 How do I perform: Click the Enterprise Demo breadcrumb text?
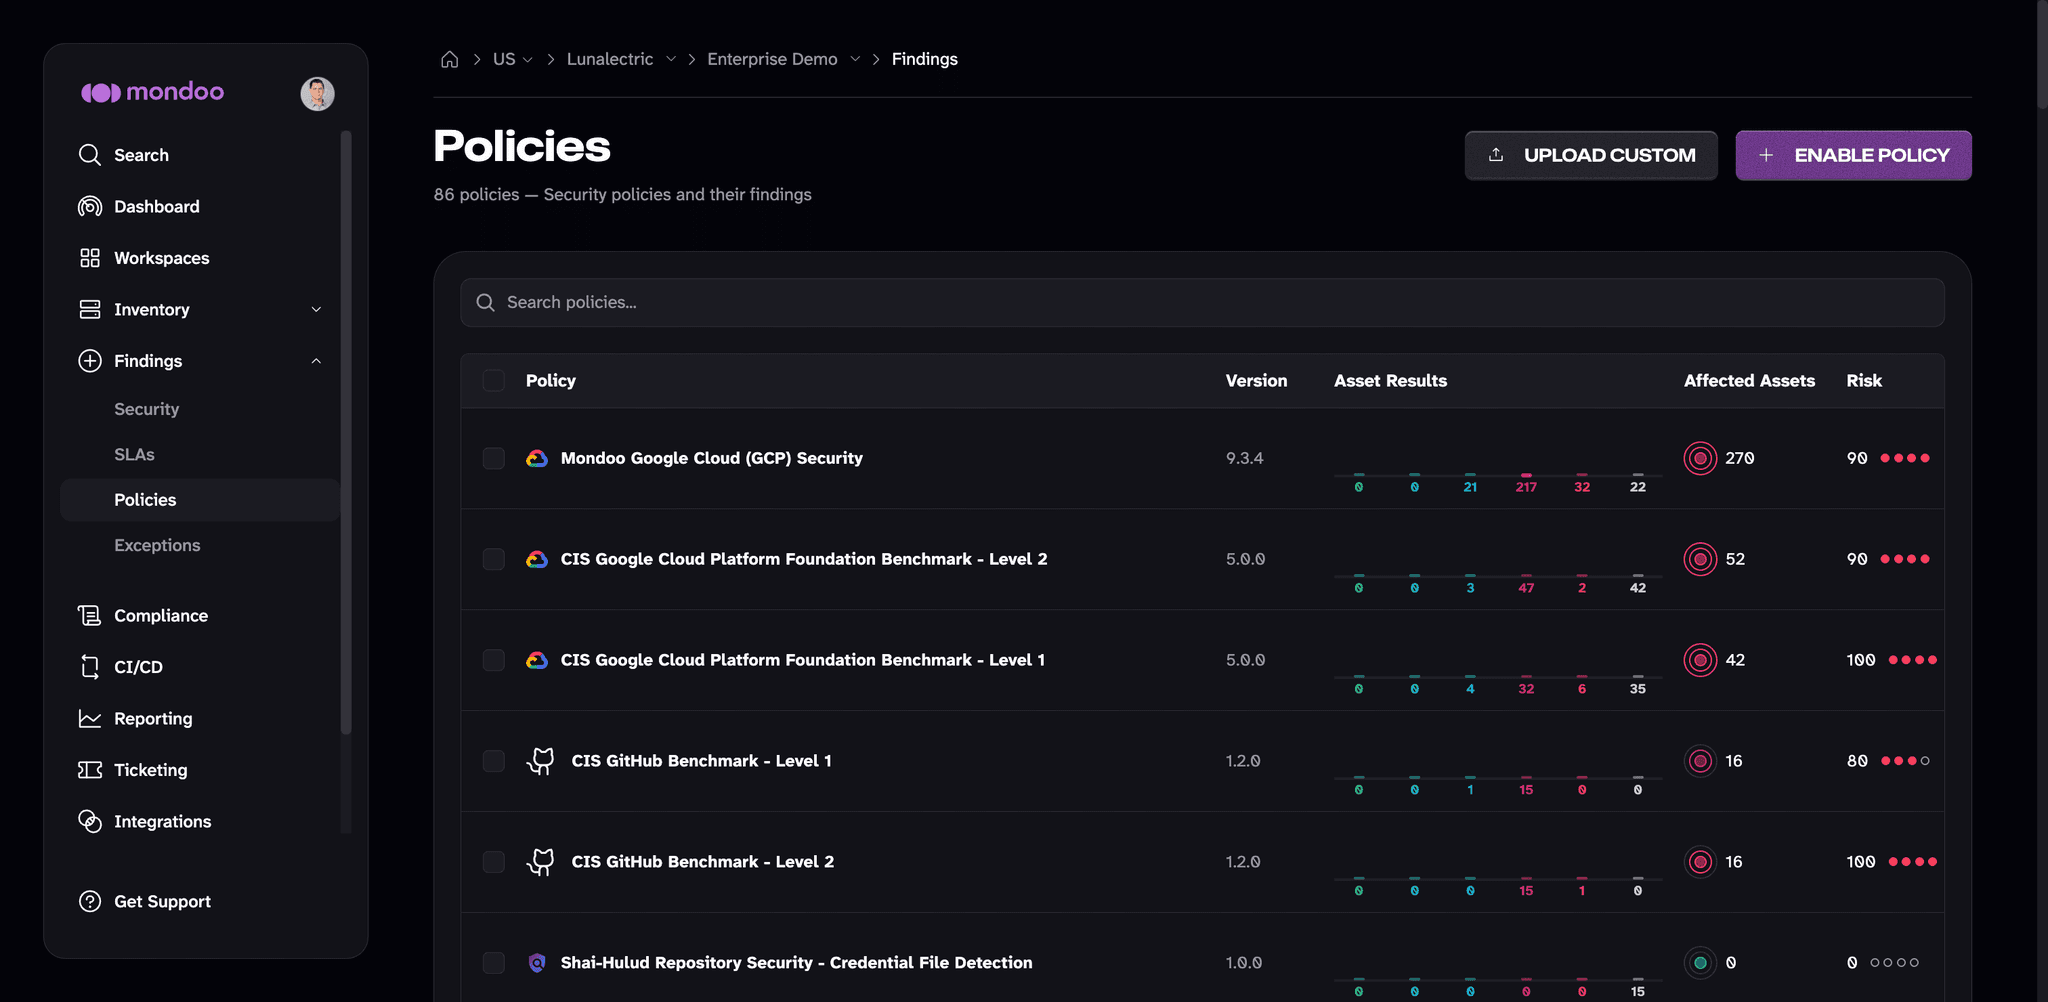[x=772, y=59]
